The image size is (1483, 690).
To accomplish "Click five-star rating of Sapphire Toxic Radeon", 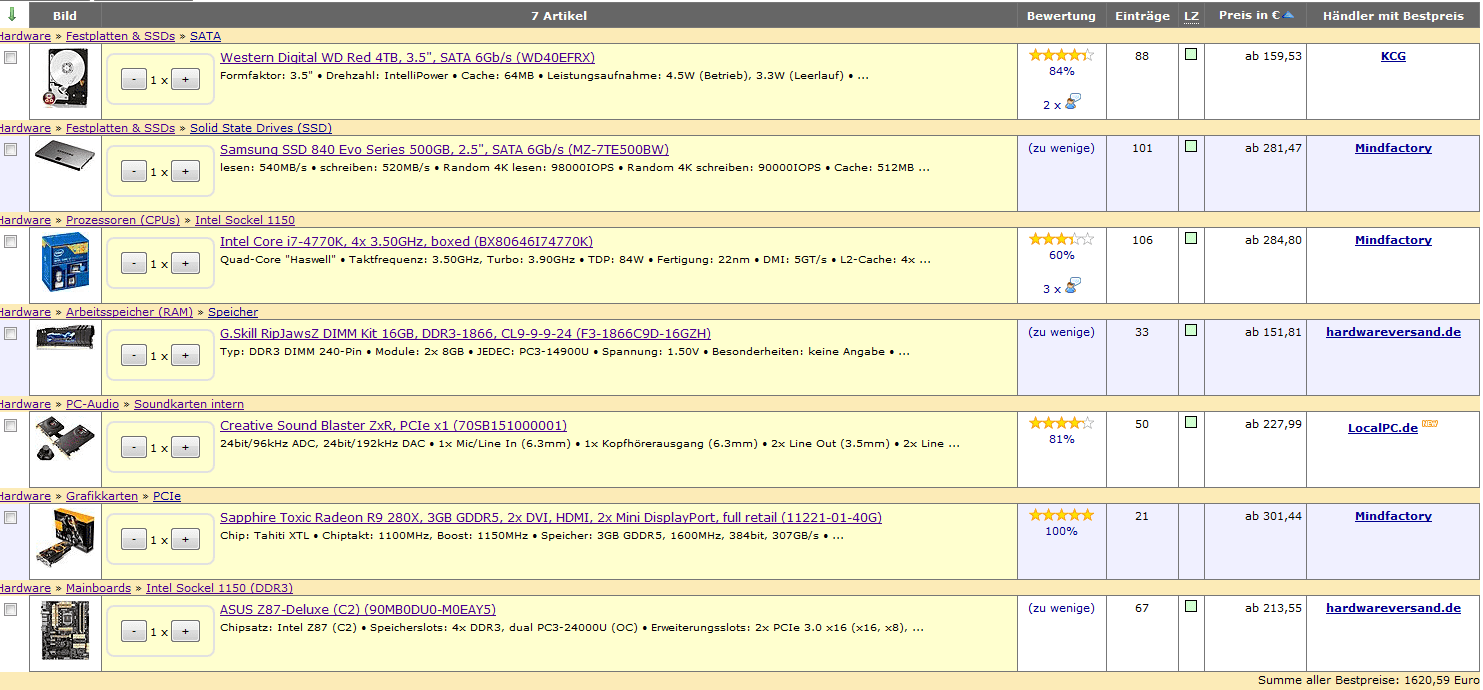I will [x=1061, y=515].
